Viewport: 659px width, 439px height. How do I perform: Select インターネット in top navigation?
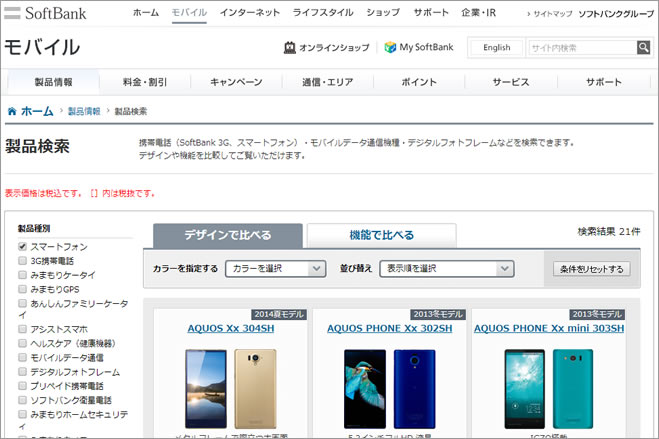[250, 13]
